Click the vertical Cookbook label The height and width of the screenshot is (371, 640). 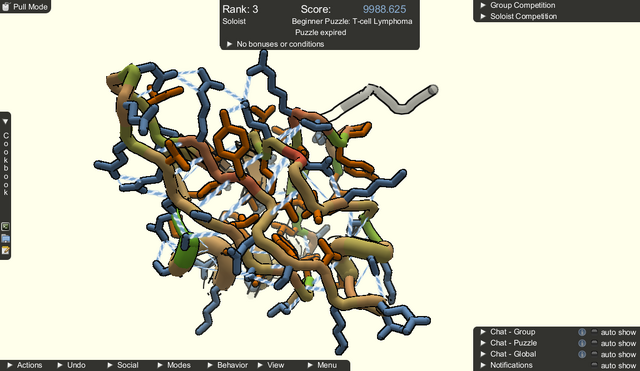click(6, 164)
